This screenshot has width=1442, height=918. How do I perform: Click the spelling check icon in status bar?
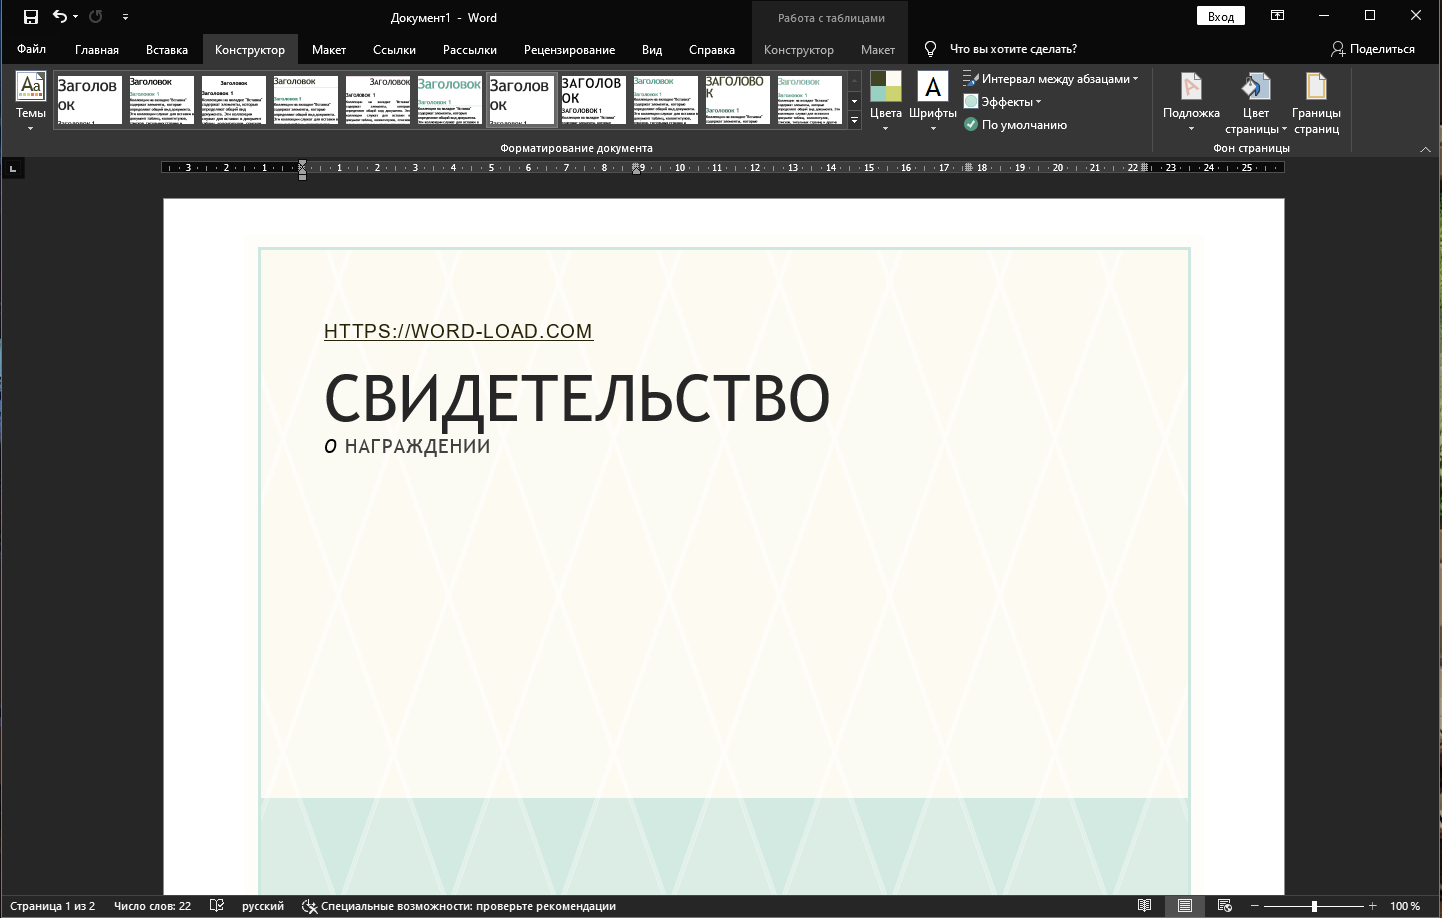(x=216, y=906)
